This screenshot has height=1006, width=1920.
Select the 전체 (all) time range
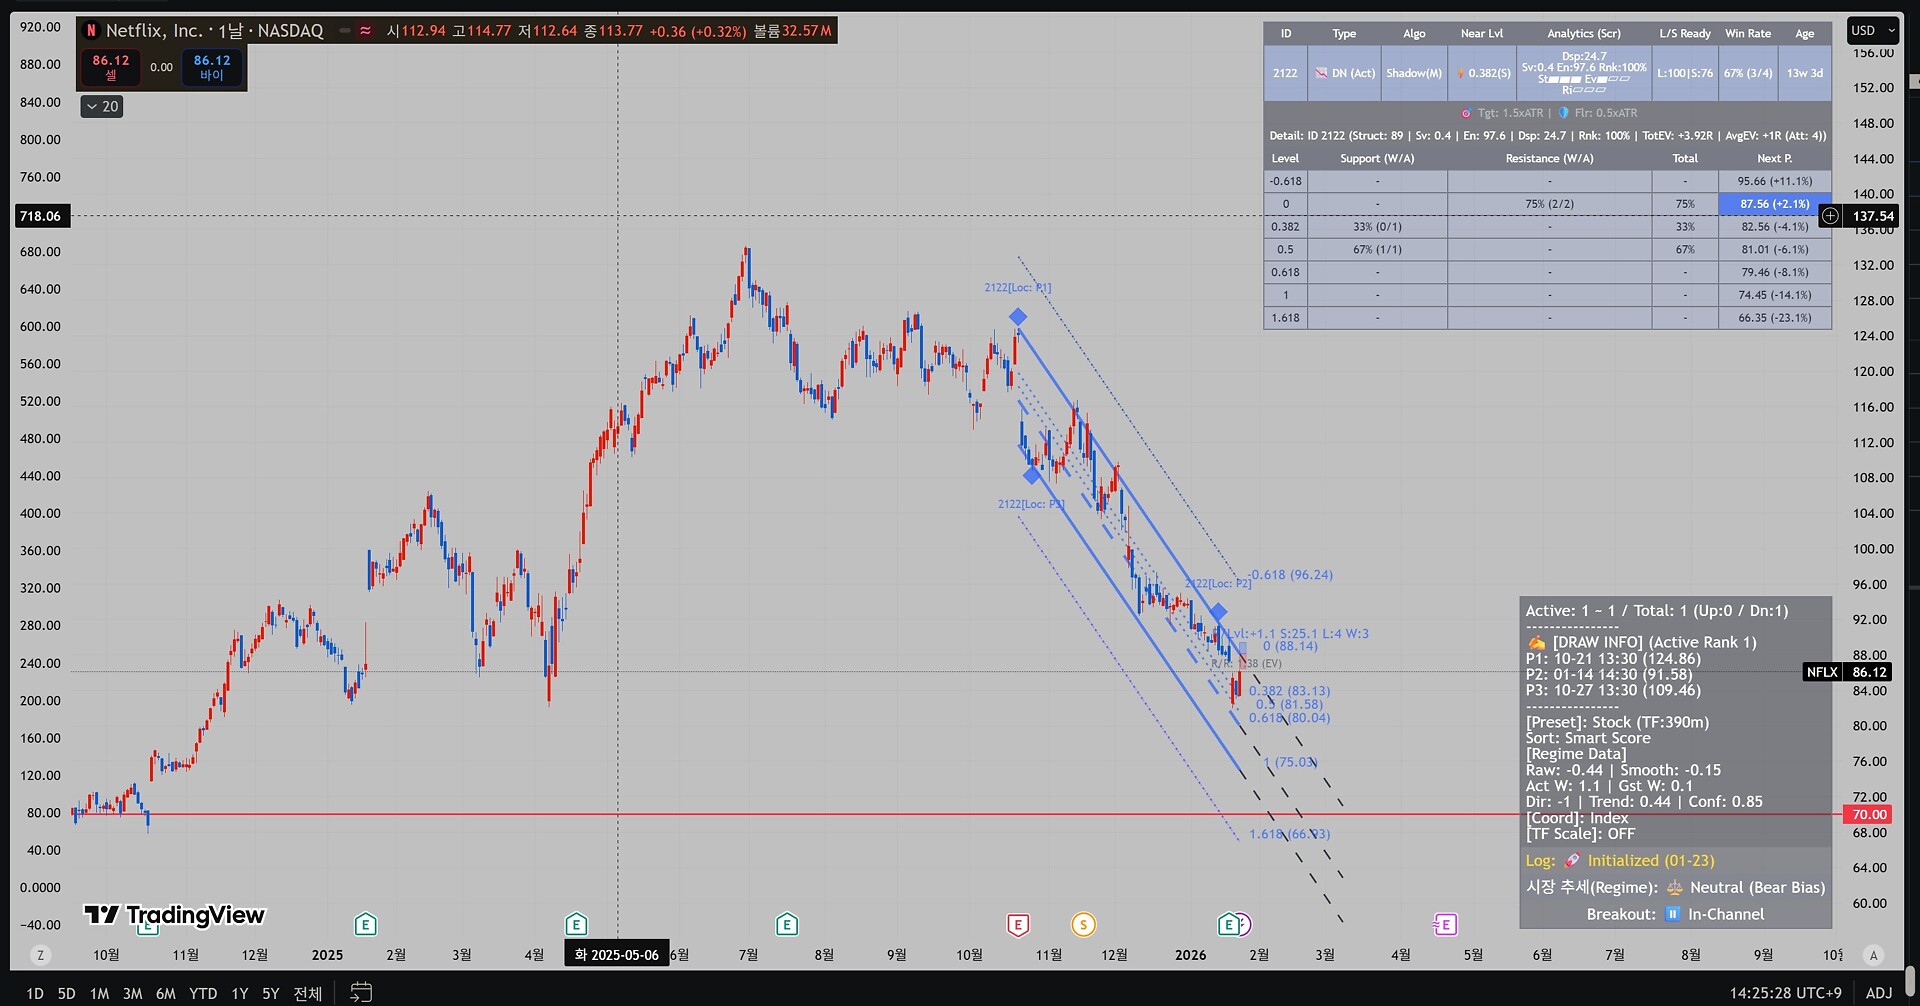(x=308, y=993)
